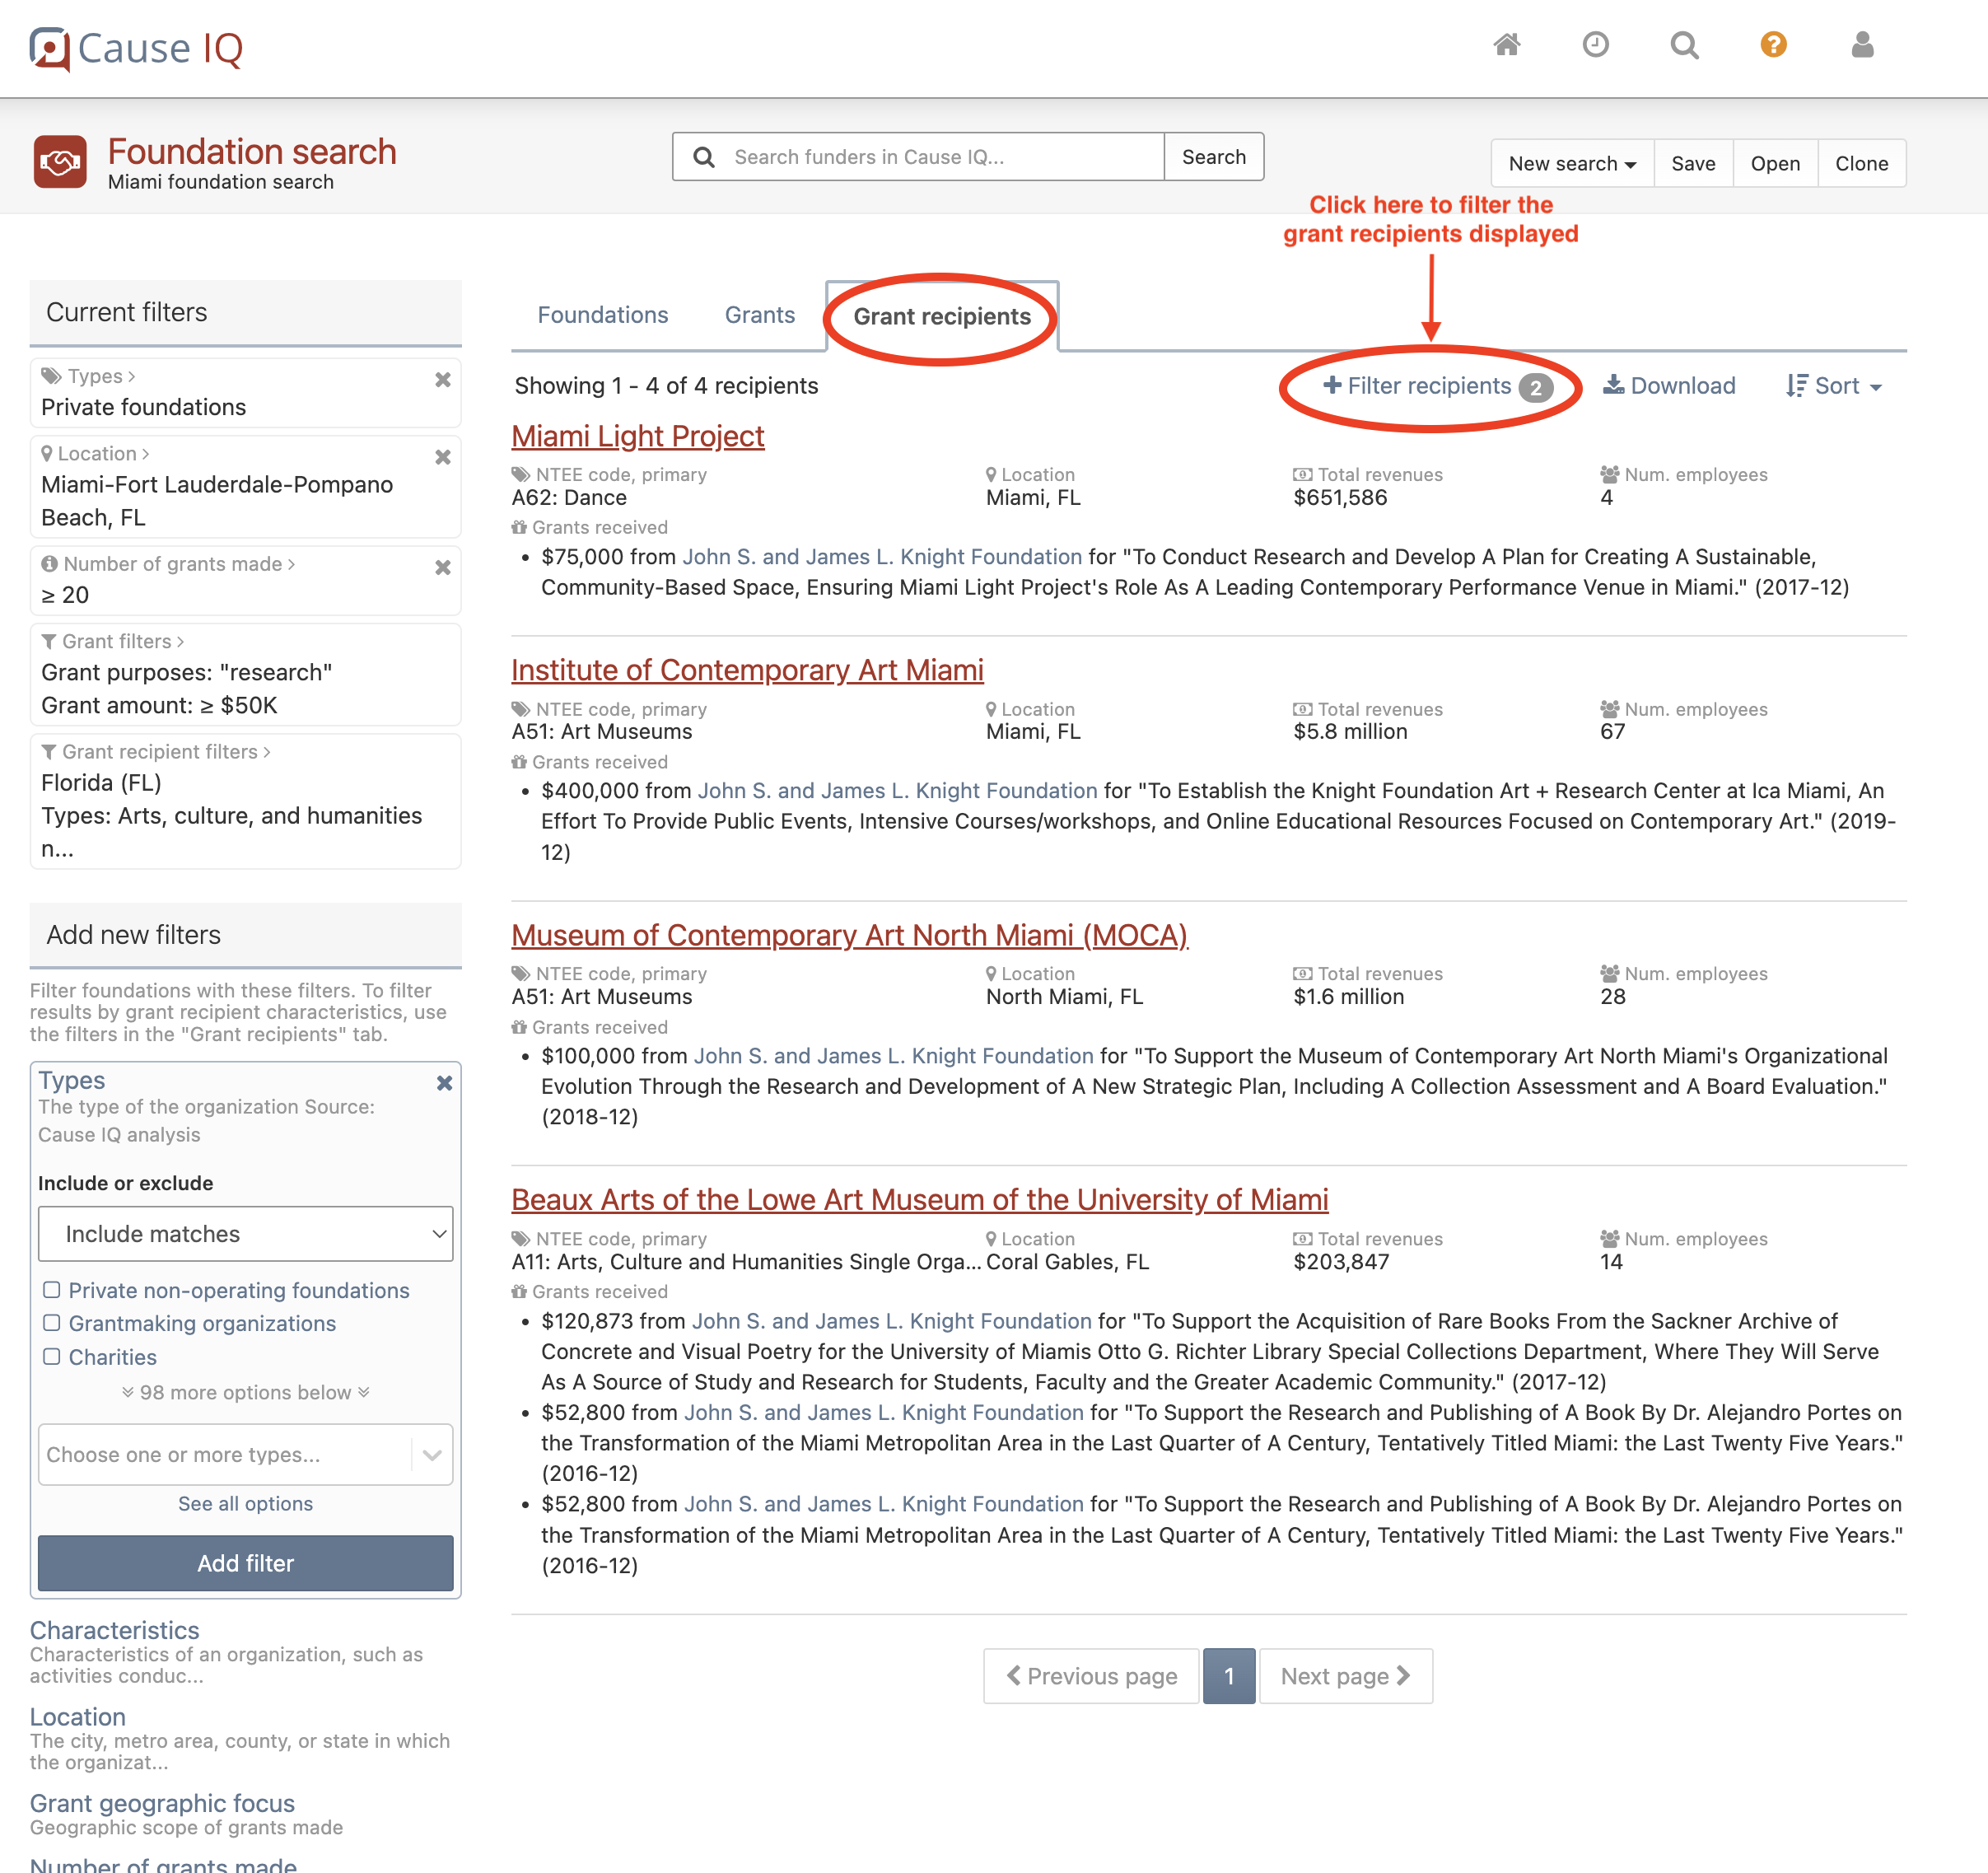Viewport: 1988px width, 1873px height.
Task: Expand 98 more options below
Action: click(x=245, y=1392)
